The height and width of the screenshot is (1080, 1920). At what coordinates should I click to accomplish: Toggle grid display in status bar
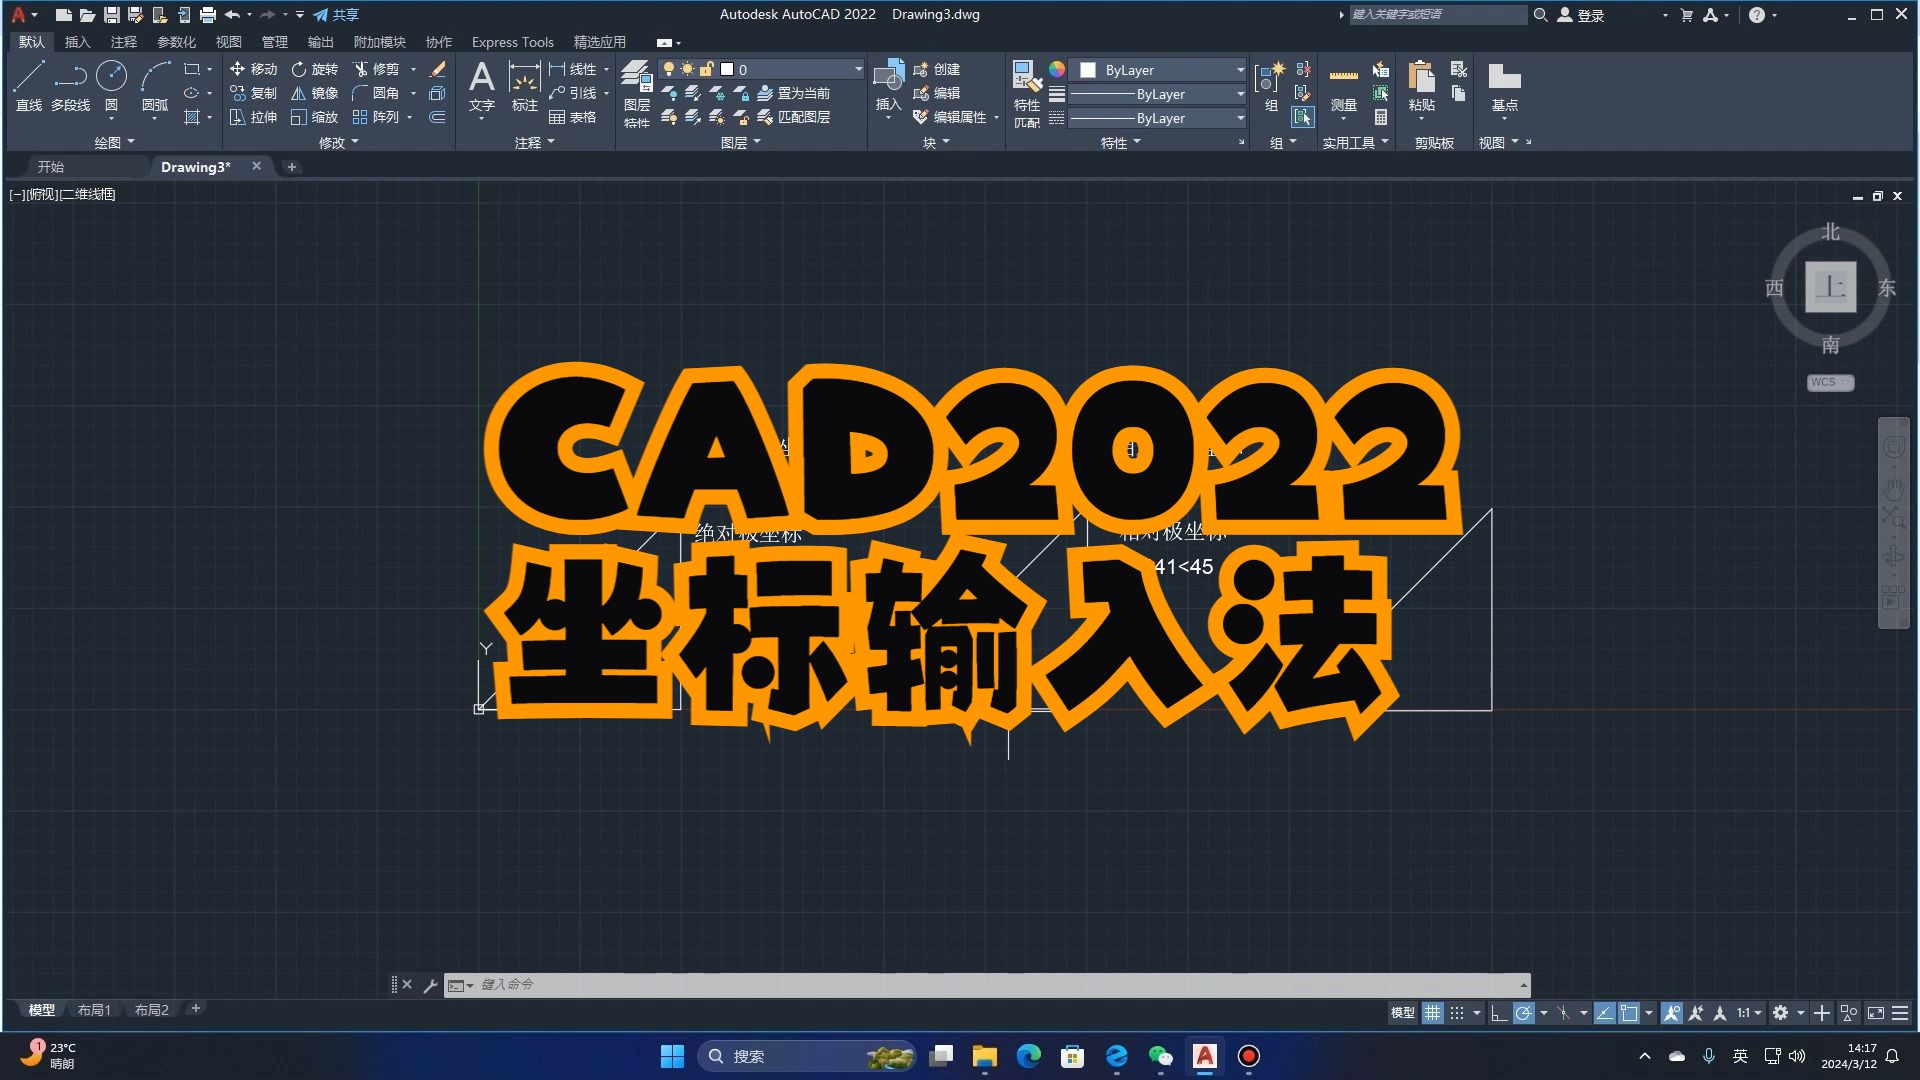click(1433, 1013)
